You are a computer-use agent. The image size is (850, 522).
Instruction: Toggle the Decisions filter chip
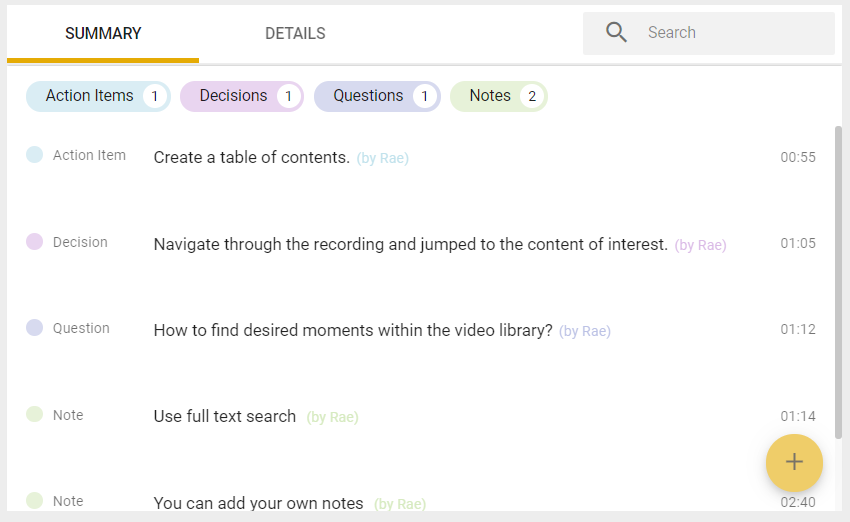click(242, 96)
